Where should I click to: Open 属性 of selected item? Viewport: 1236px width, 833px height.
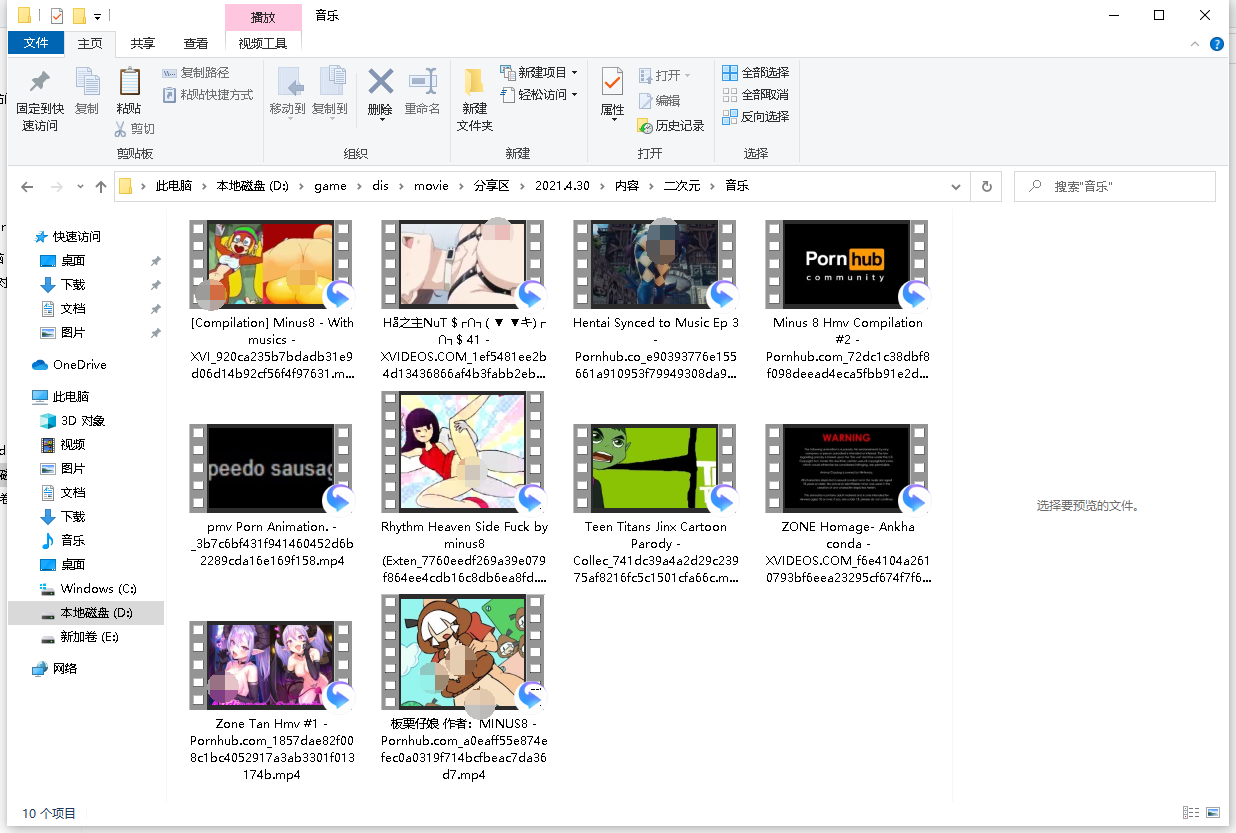pos(612,93)
